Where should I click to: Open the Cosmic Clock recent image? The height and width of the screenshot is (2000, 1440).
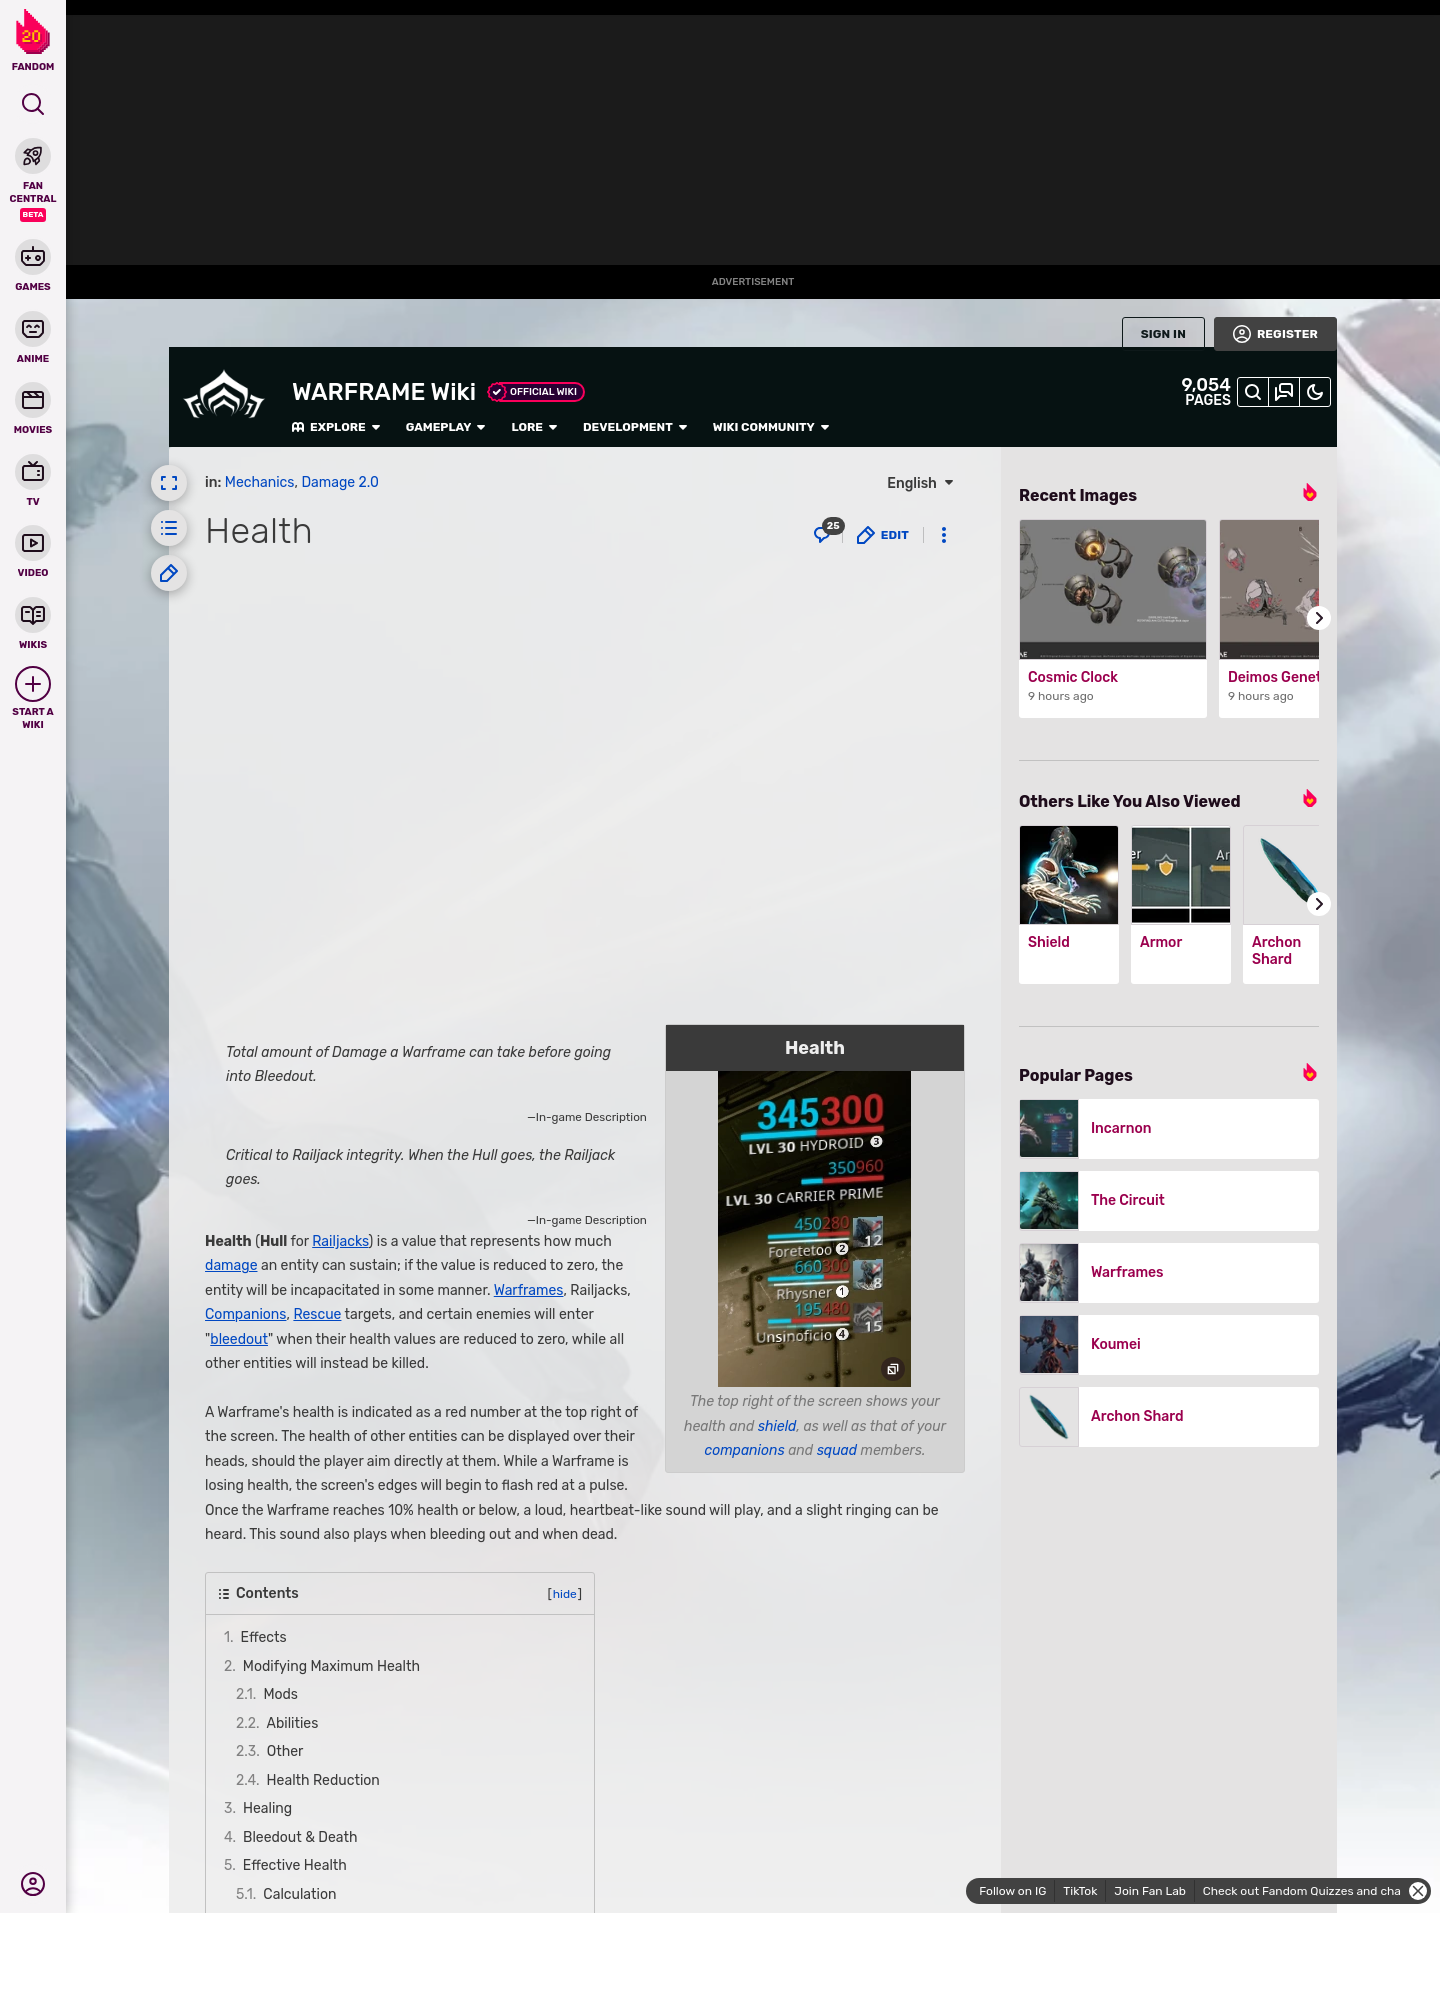[x=1113, y=618]
